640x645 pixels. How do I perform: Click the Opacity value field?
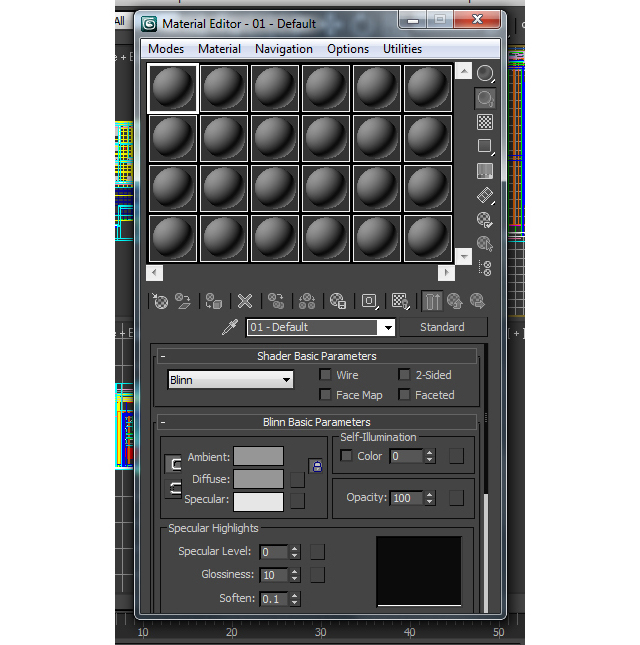[x=406, y=498]
